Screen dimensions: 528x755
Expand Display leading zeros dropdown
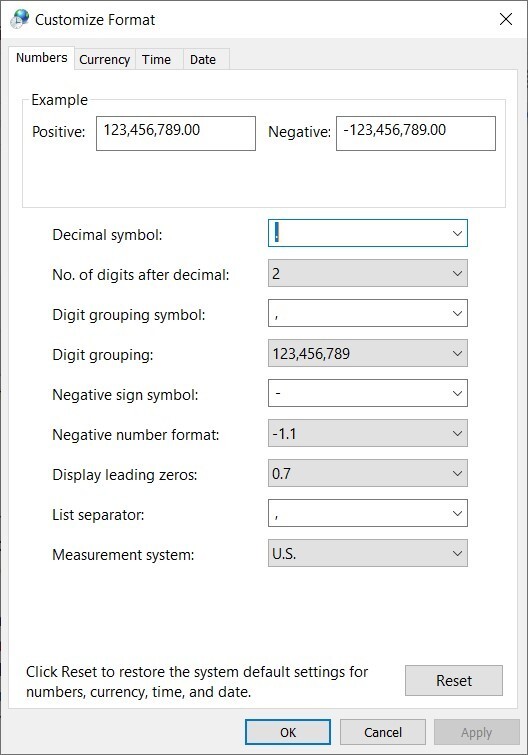[x=368, y=473]
